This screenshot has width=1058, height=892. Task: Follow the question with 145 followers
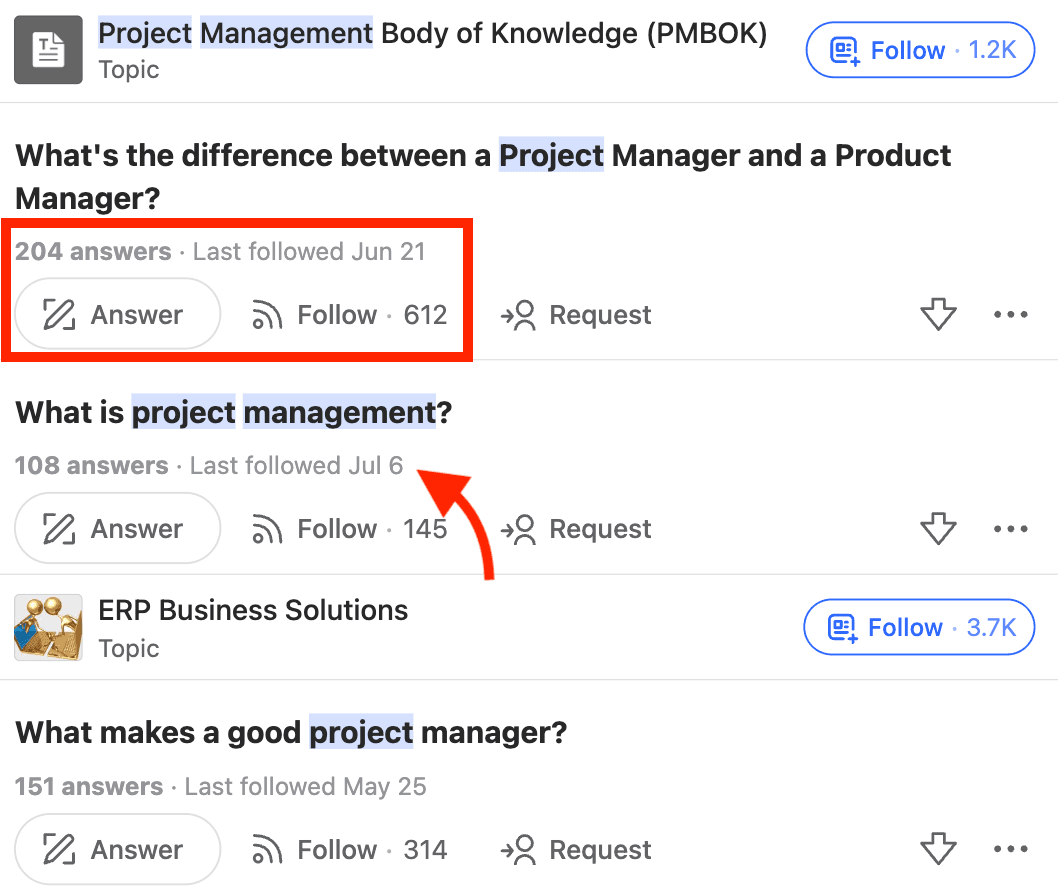348,529
